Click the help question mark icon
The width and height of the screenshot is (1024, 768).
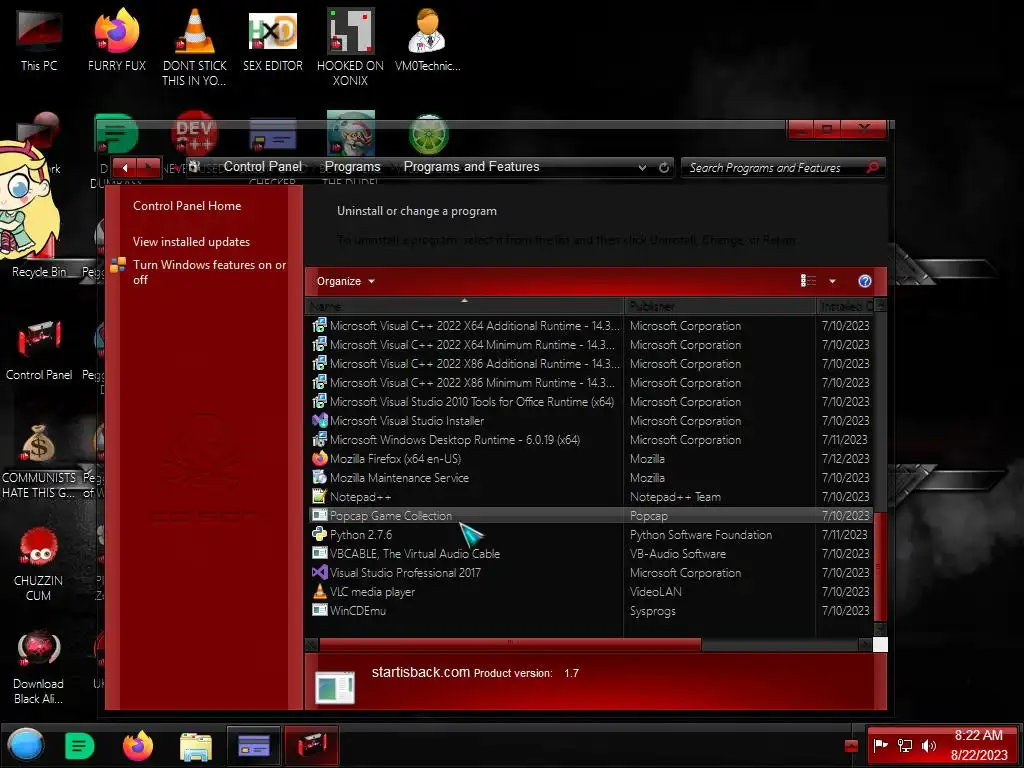click(x=865, y=281)
